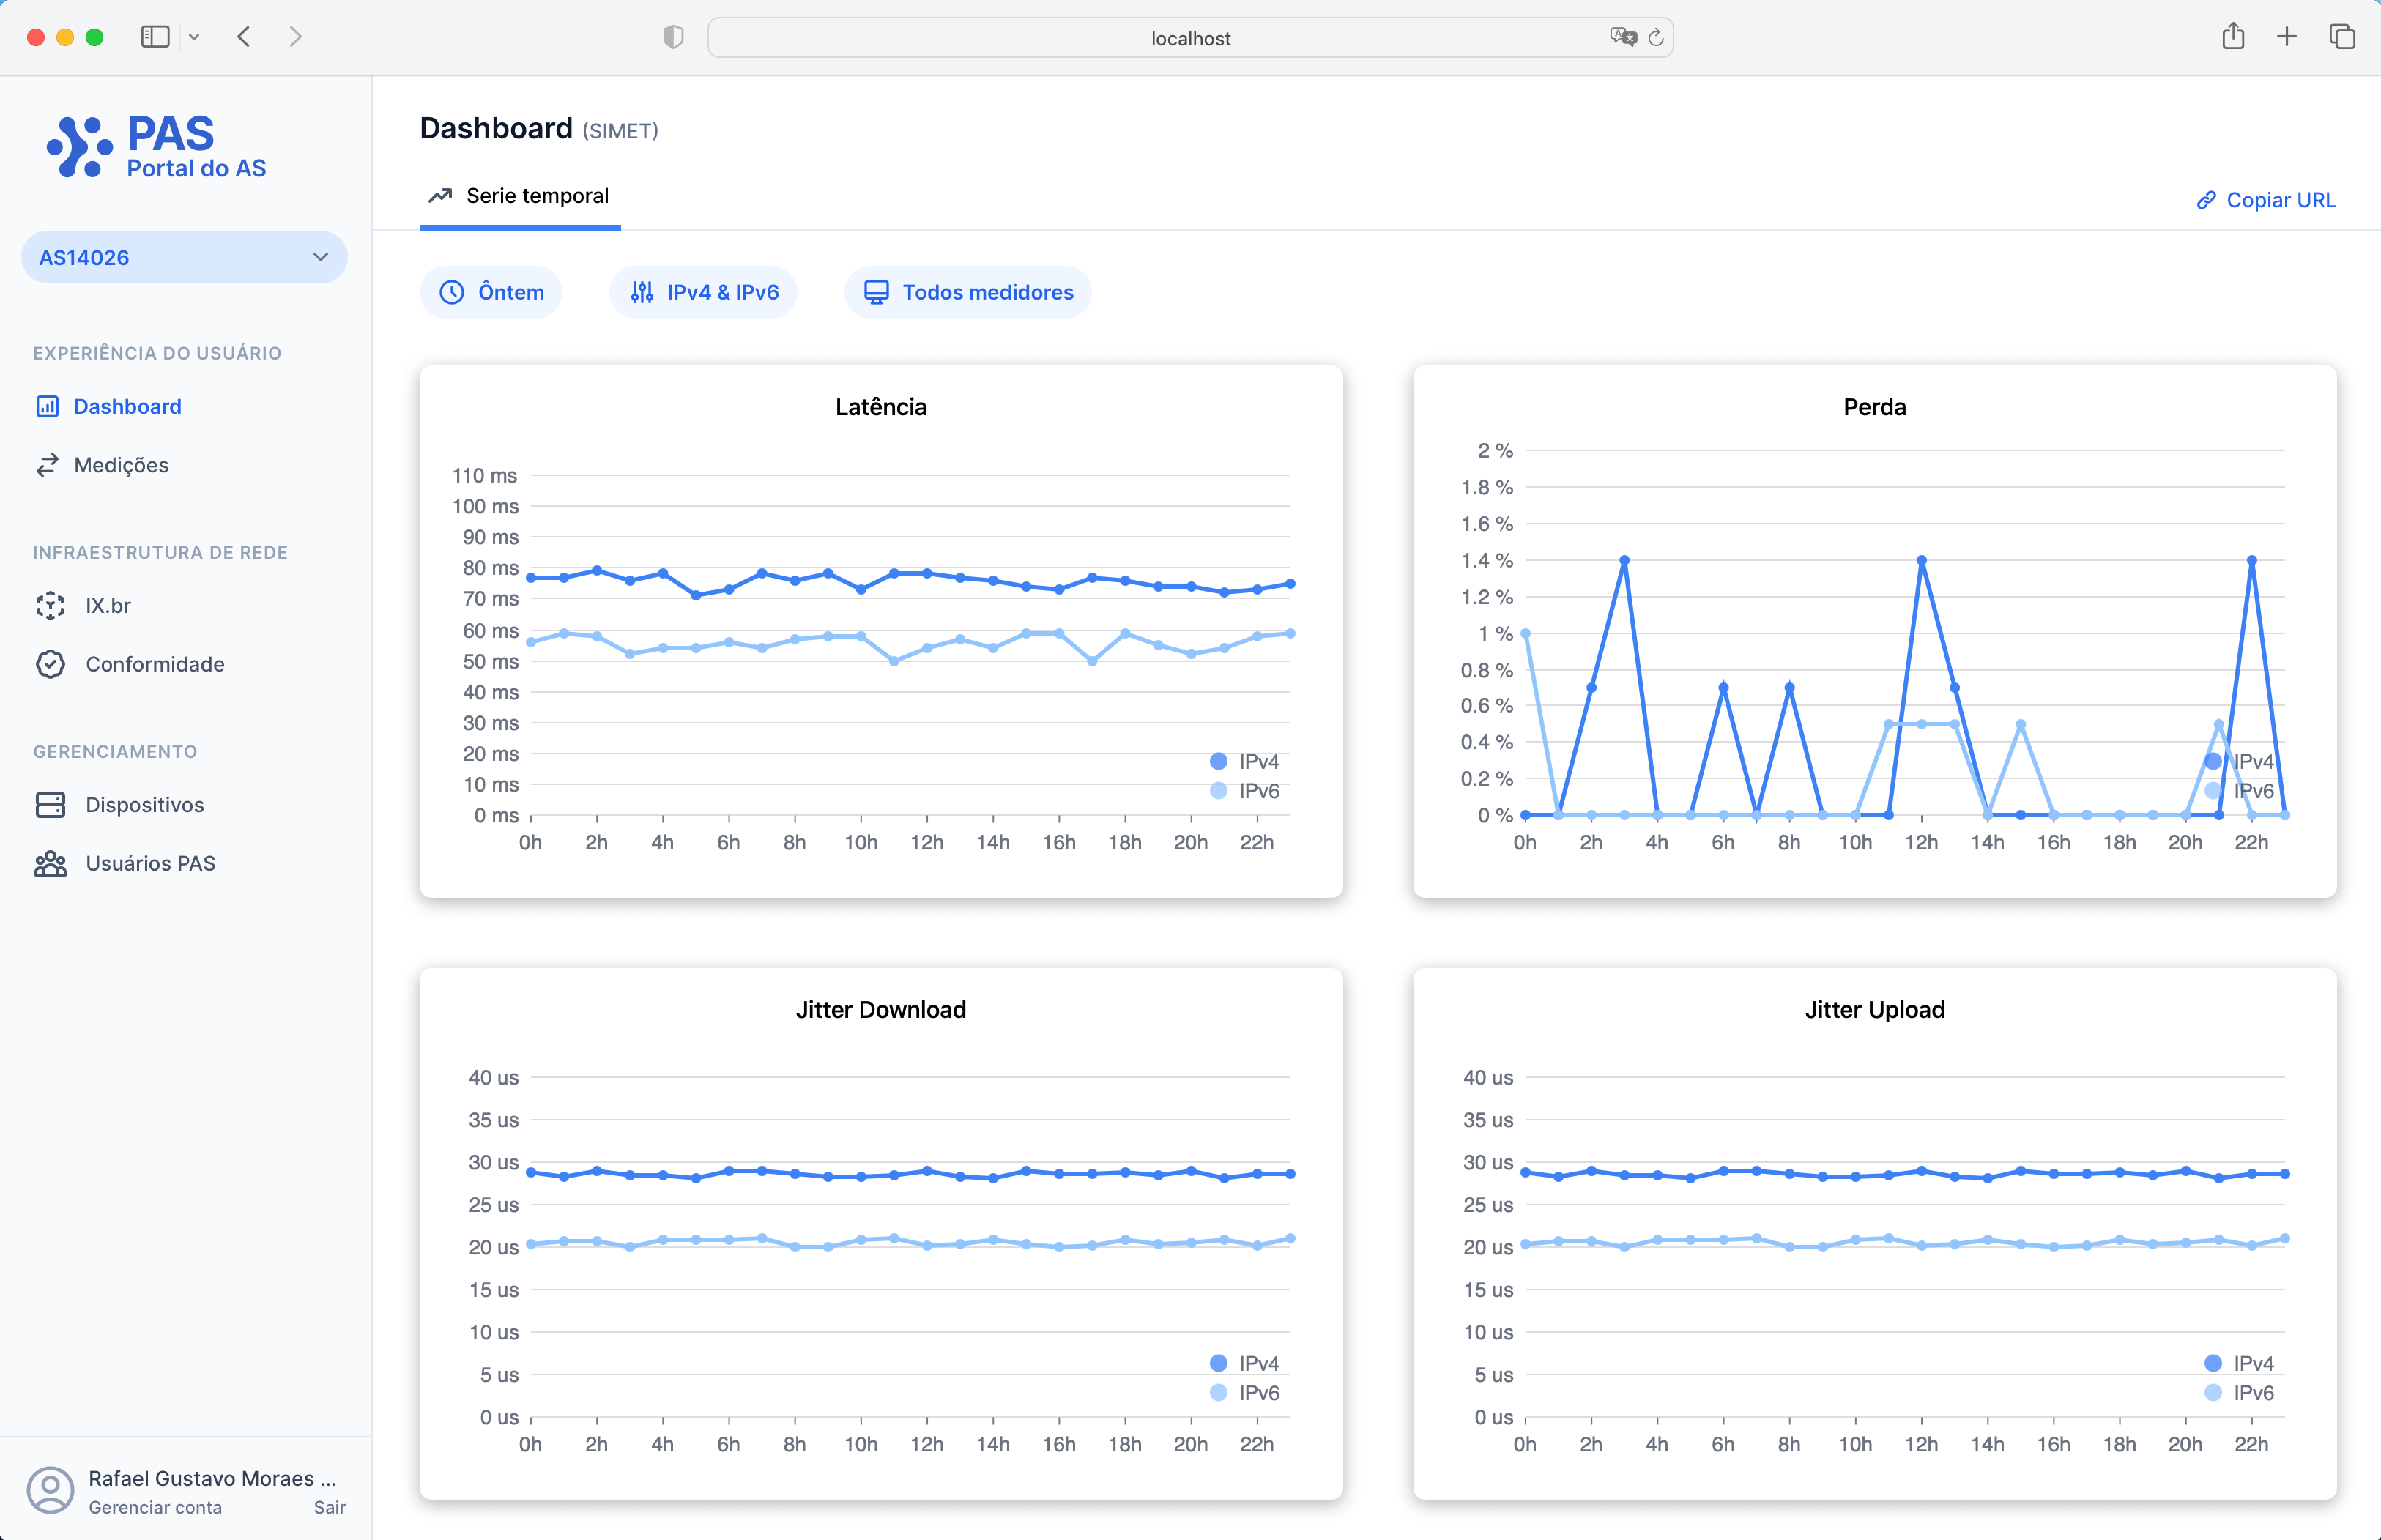Open Medições via its arrows icon
2381x1540 pixels.
[x=47, y=465]
